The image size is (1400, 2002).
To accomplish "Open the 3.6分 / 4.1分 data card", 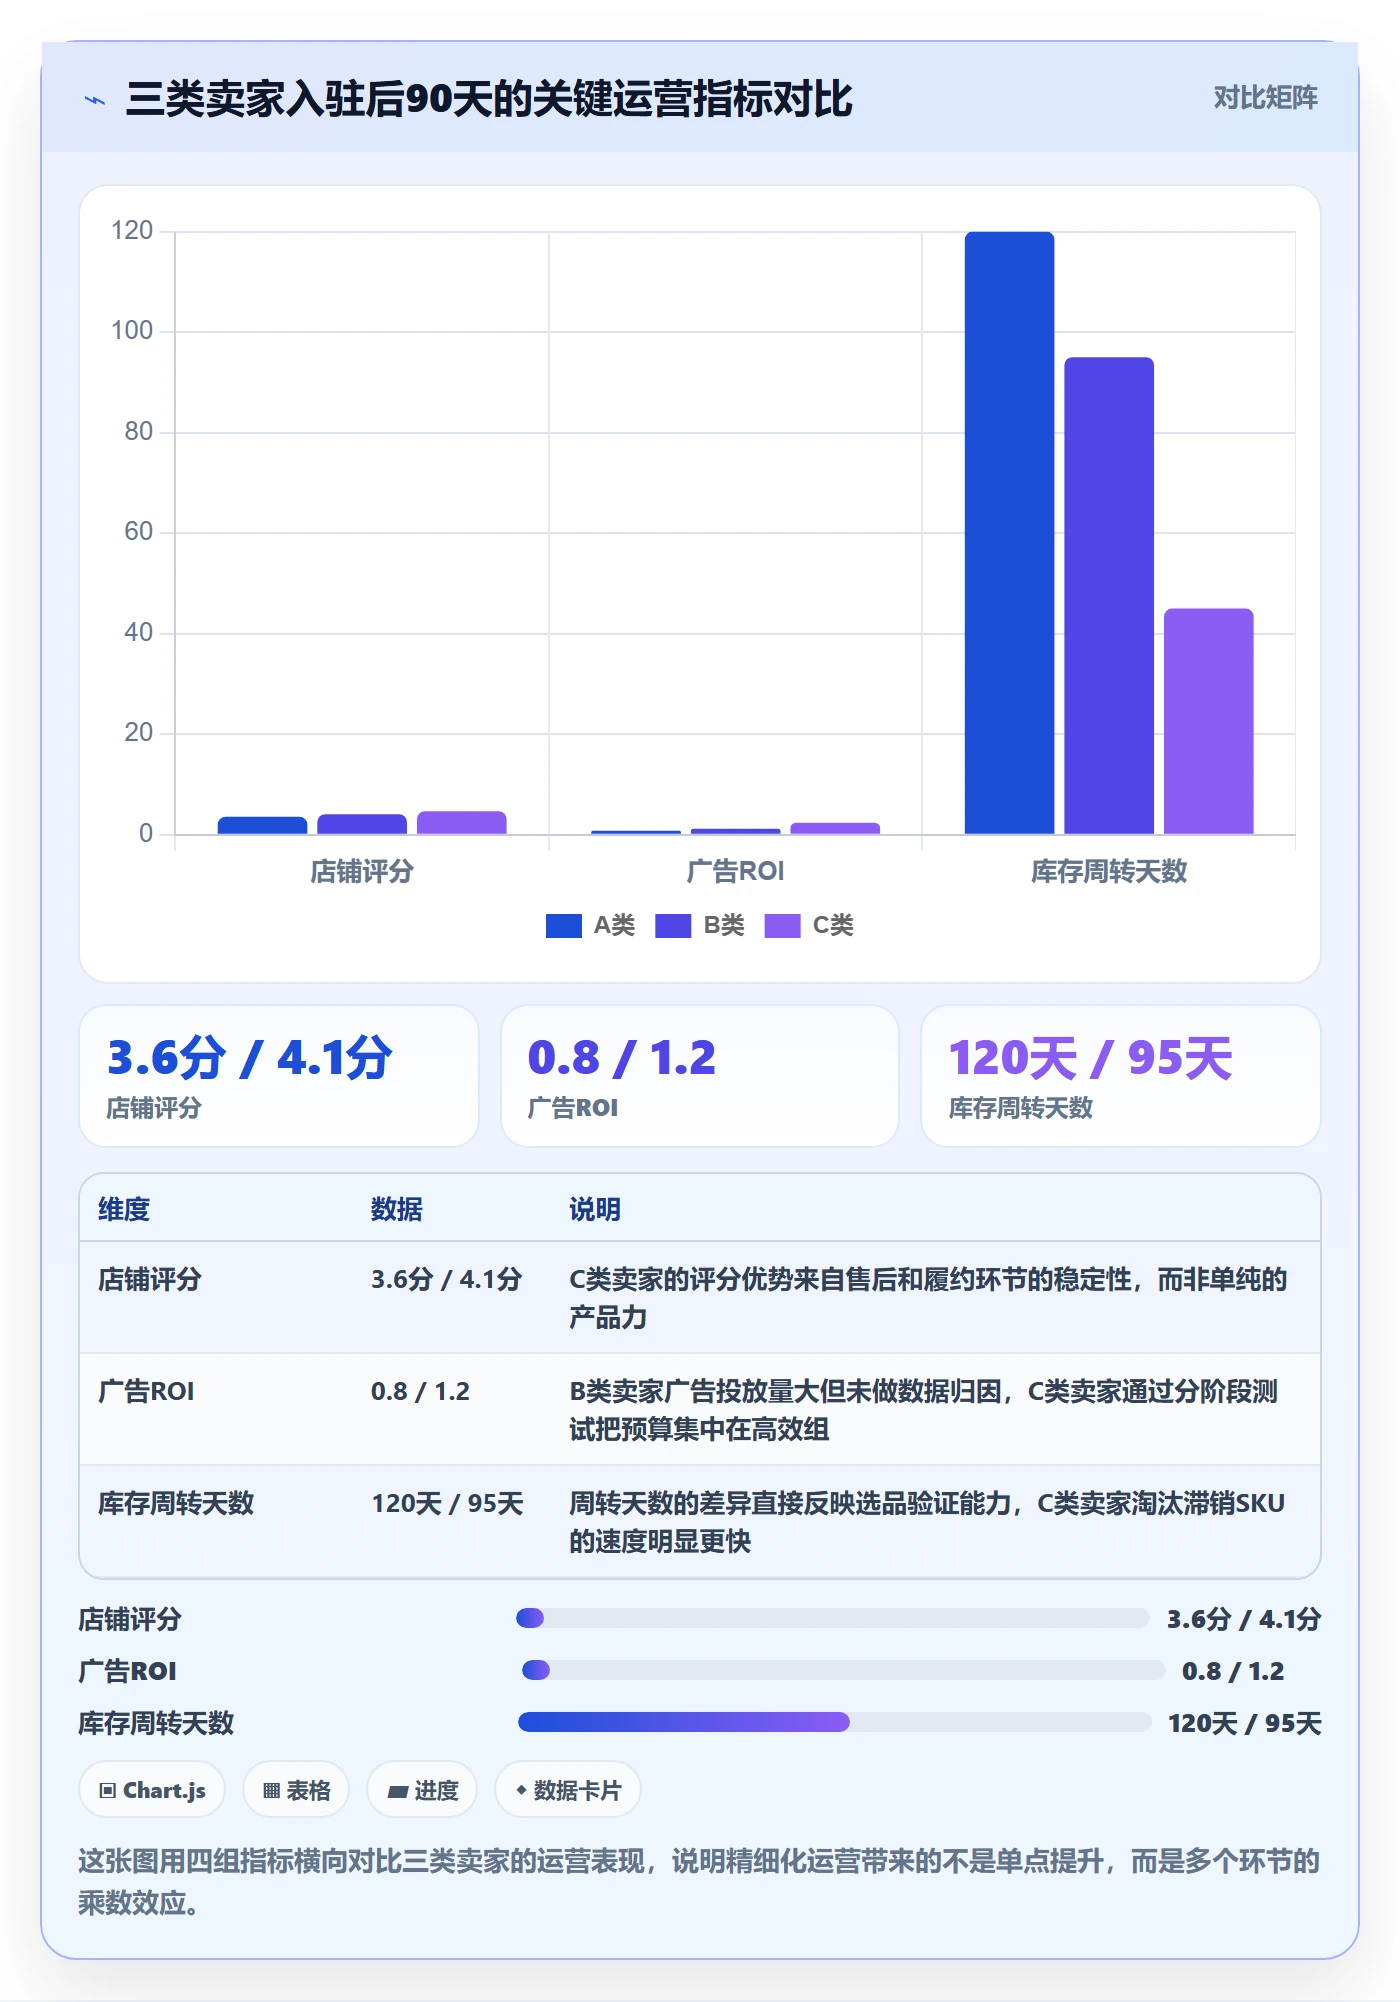I will (279, 1076).
